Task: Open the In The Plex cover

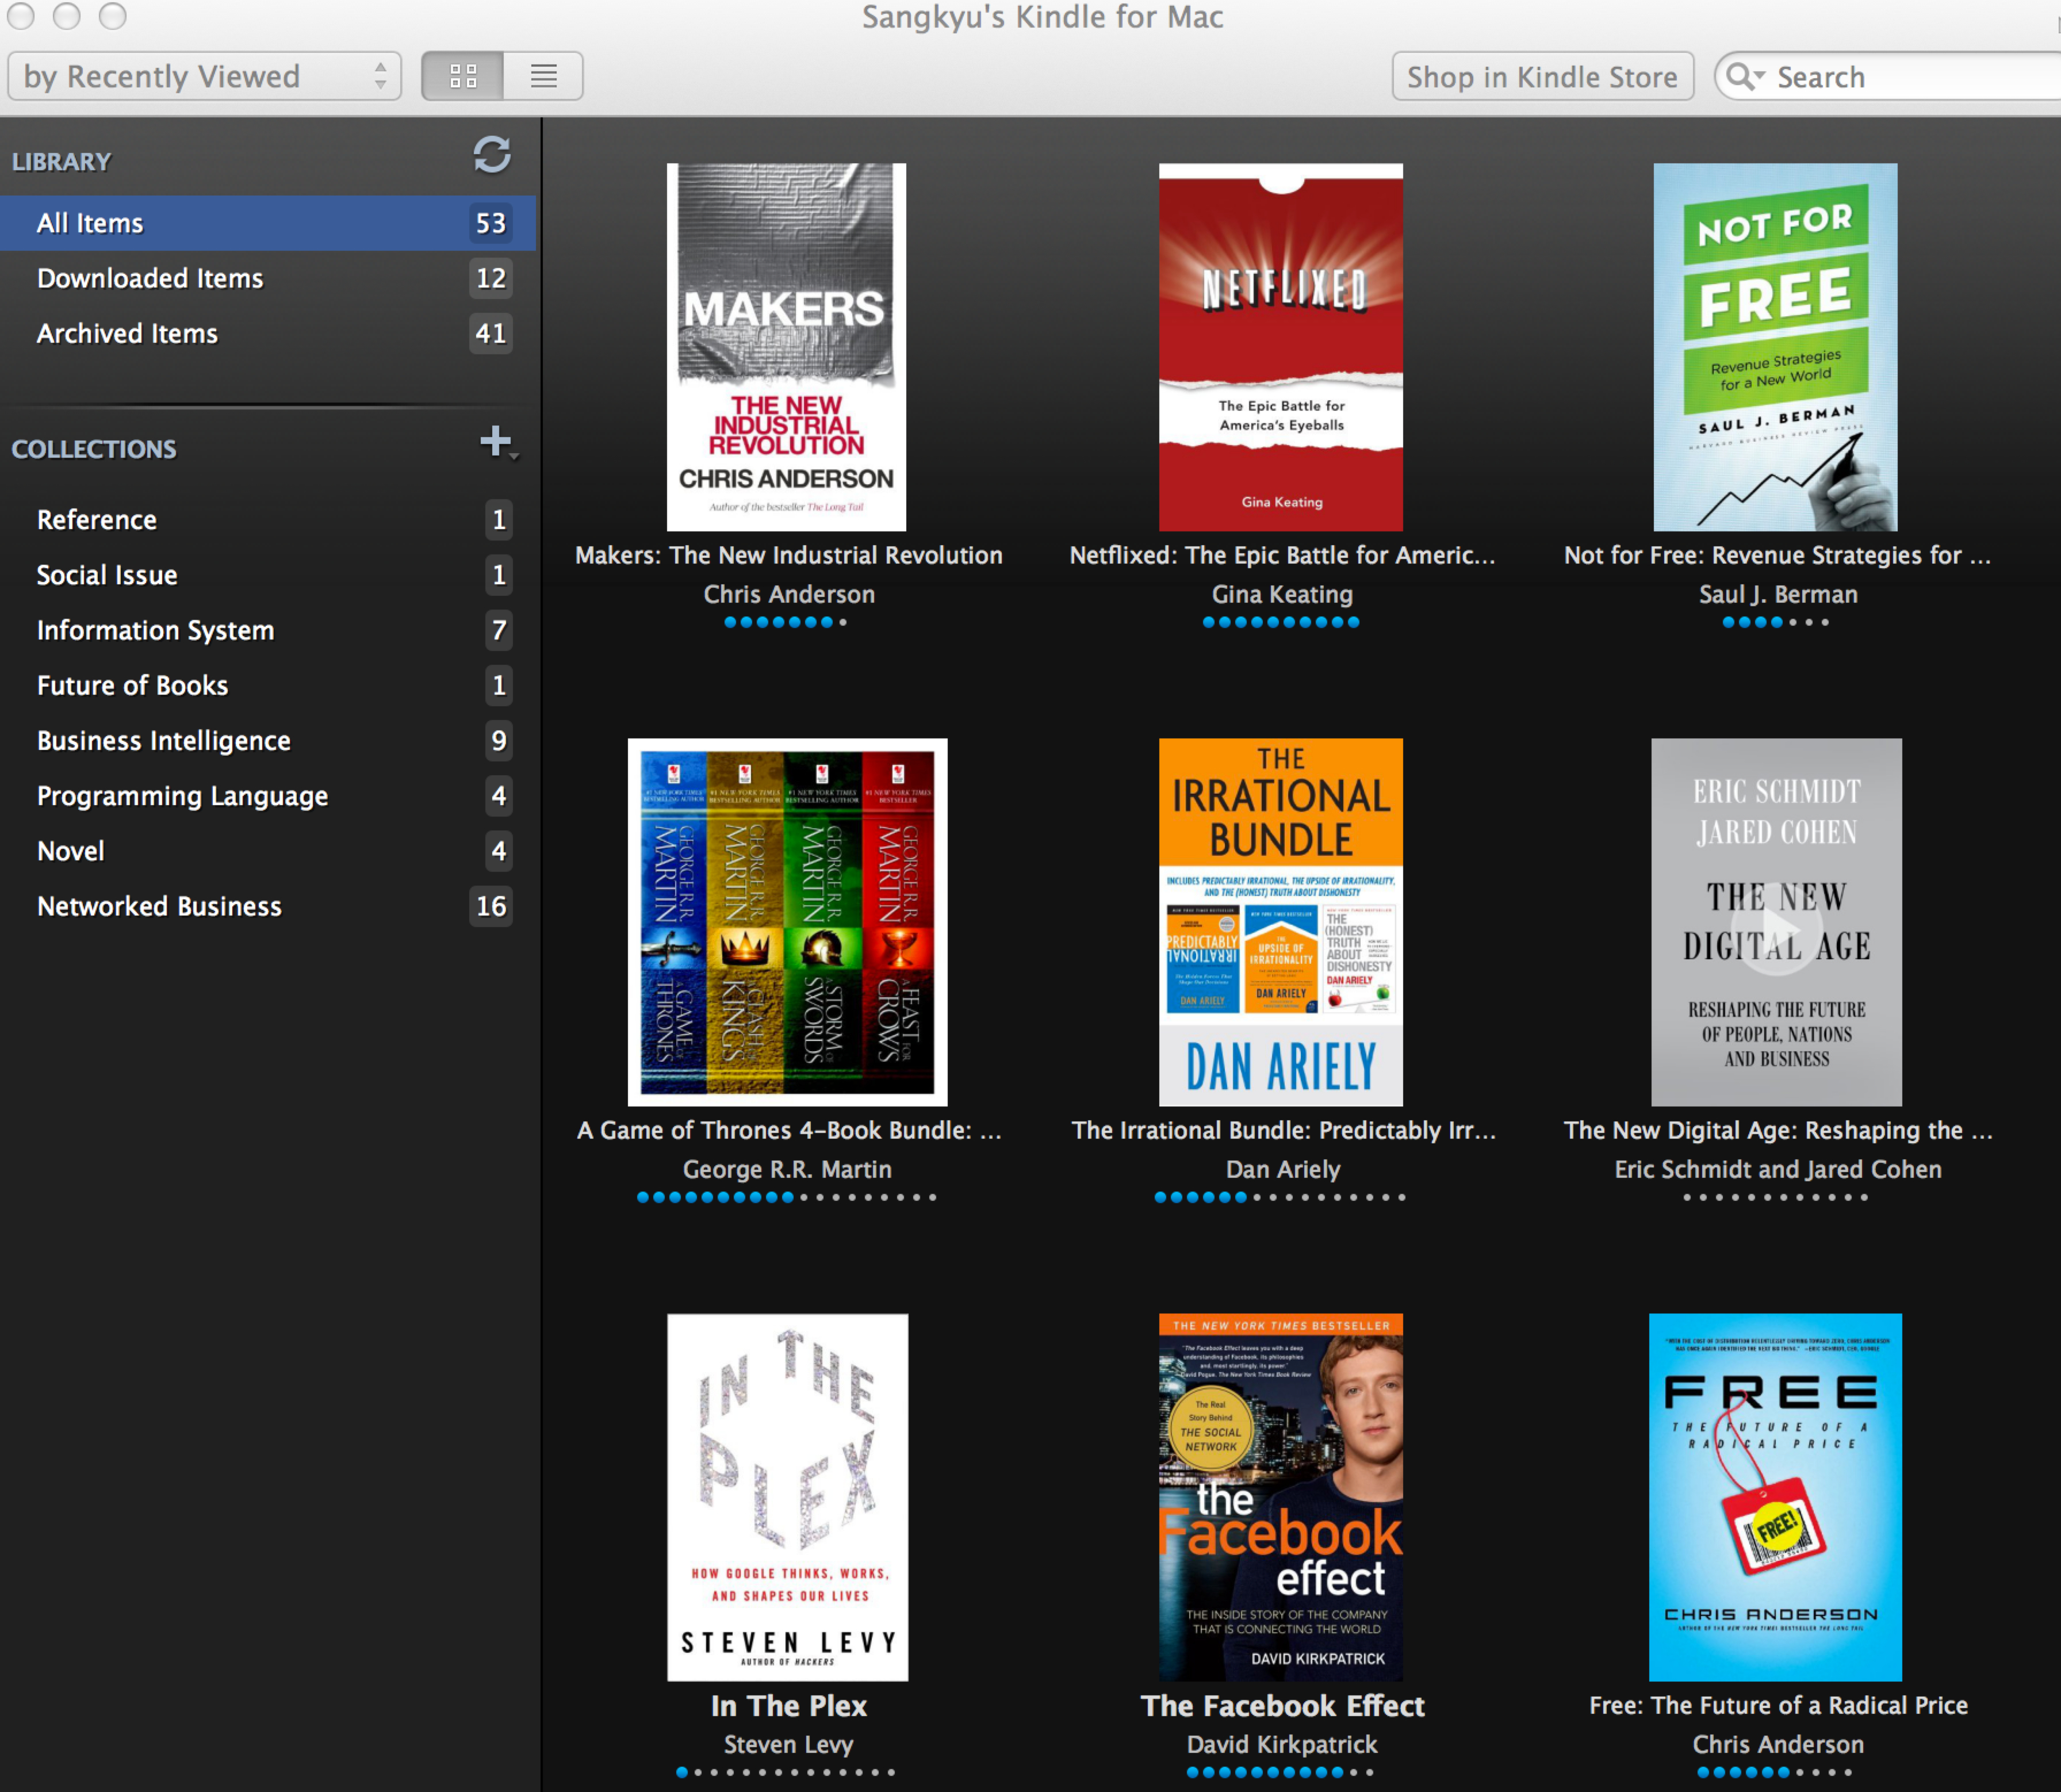Action: (x=787, y=1496)
